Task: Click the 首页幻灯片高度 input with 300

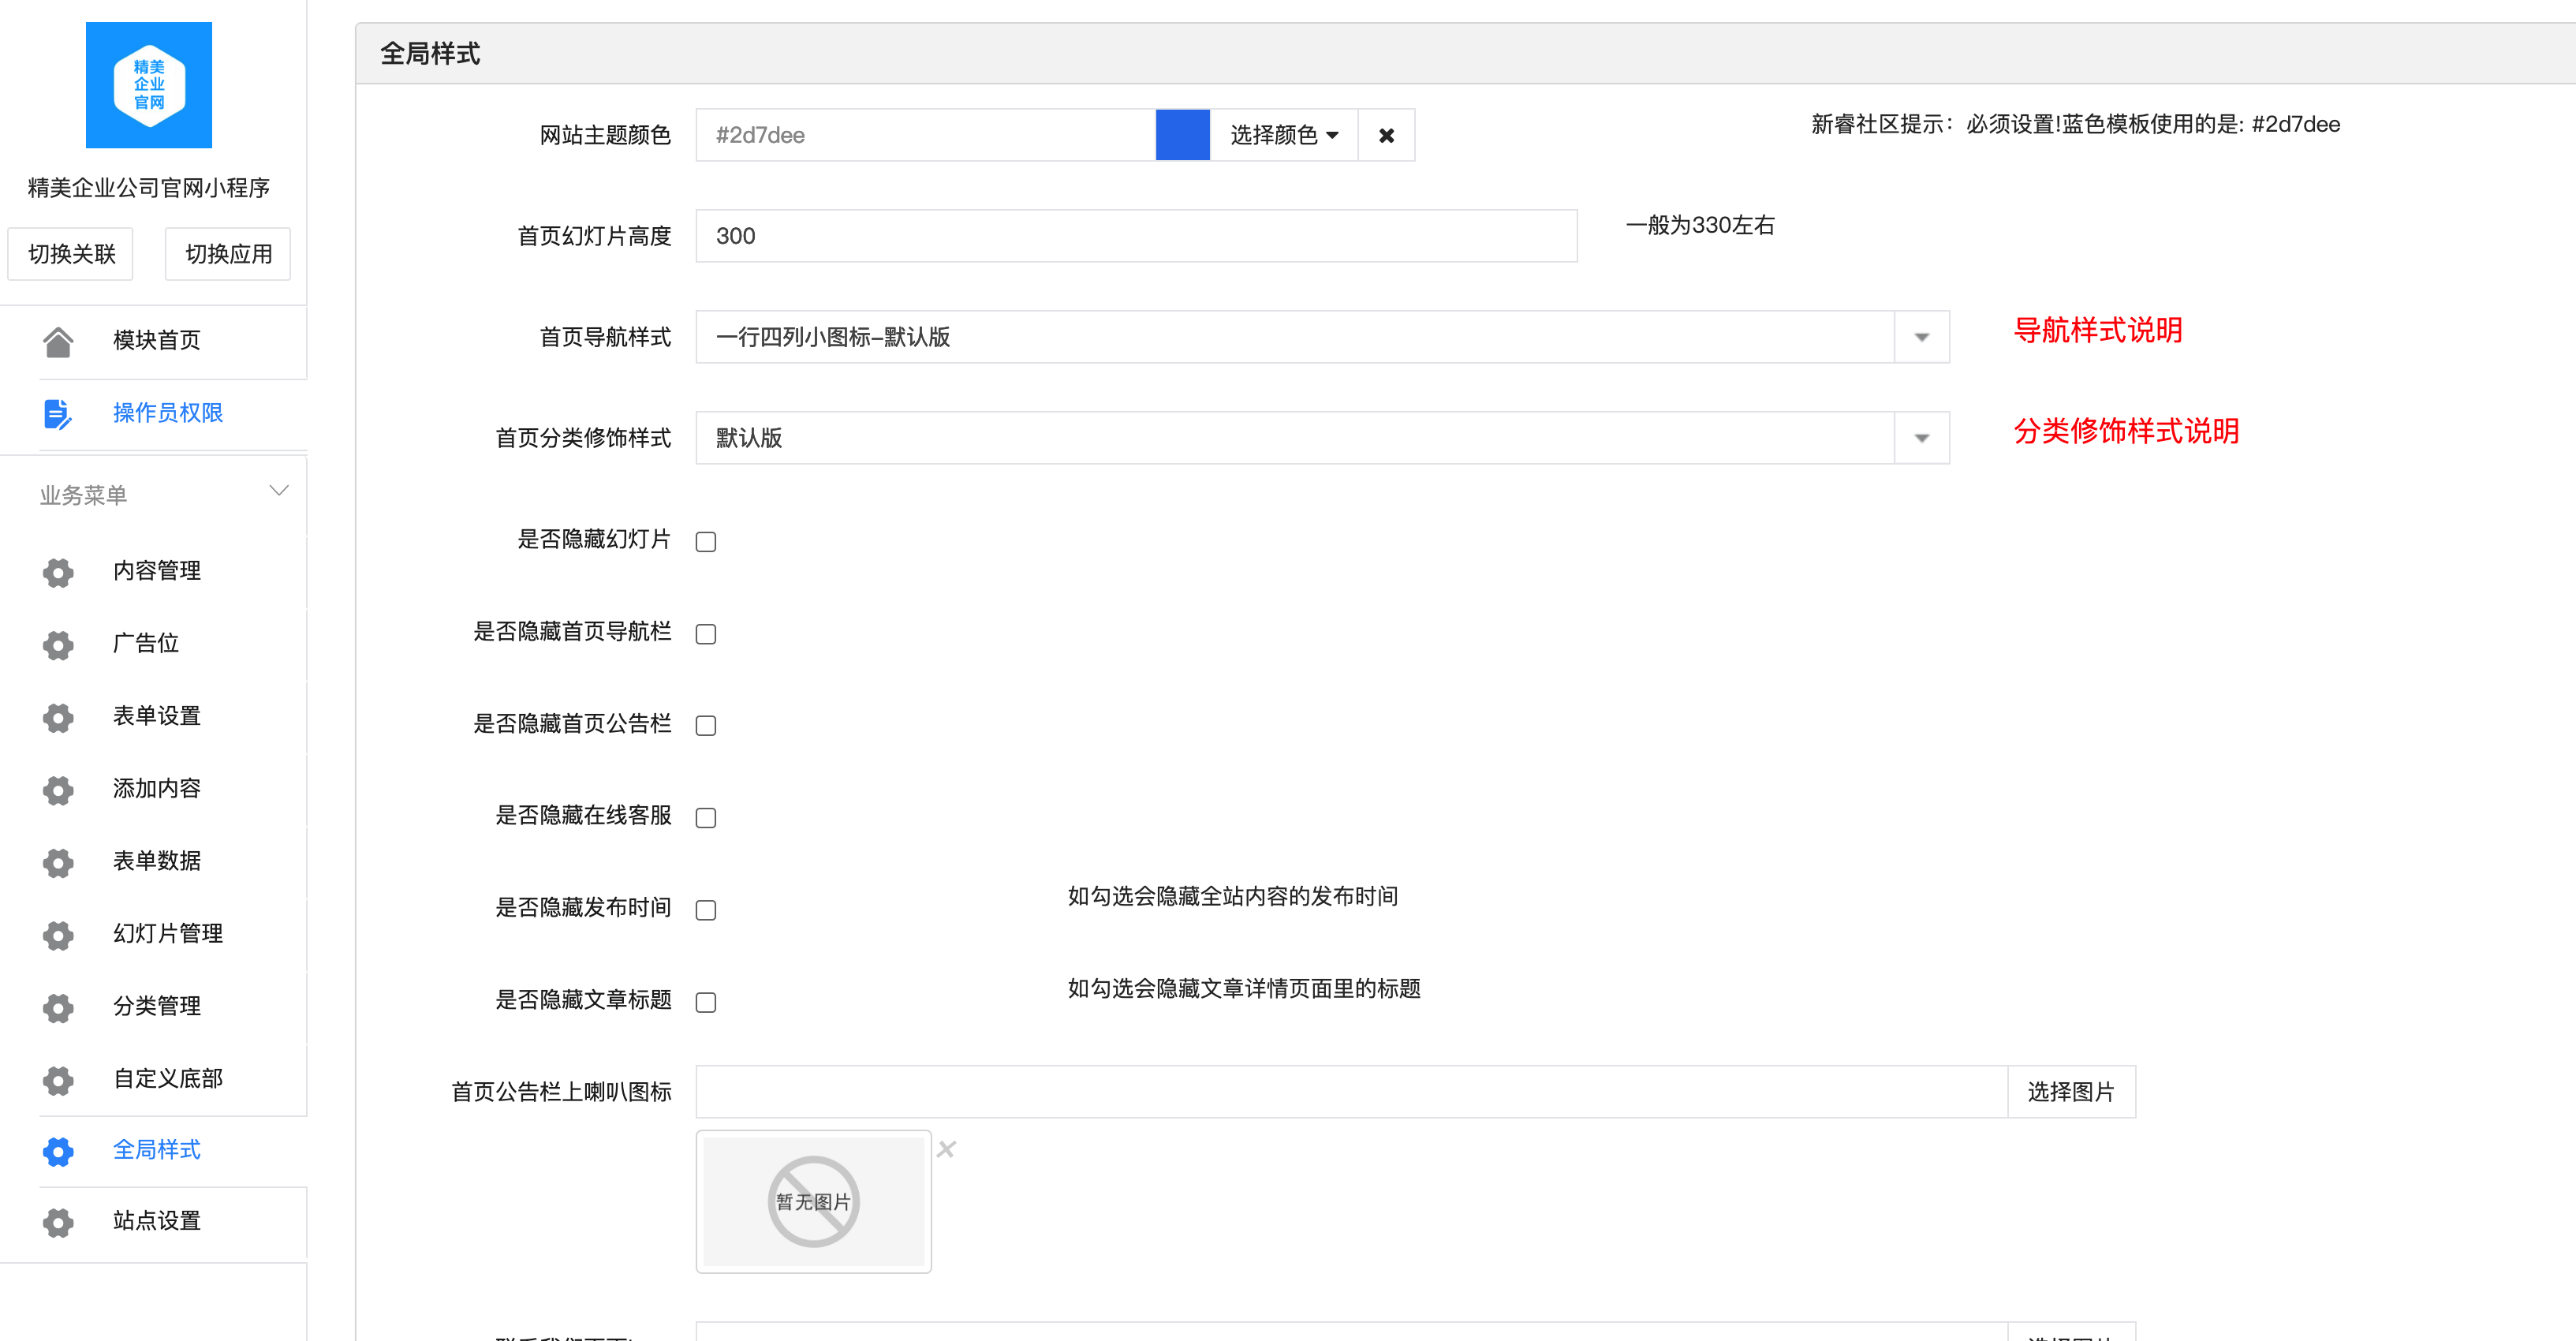Action: click(1136, 236)
